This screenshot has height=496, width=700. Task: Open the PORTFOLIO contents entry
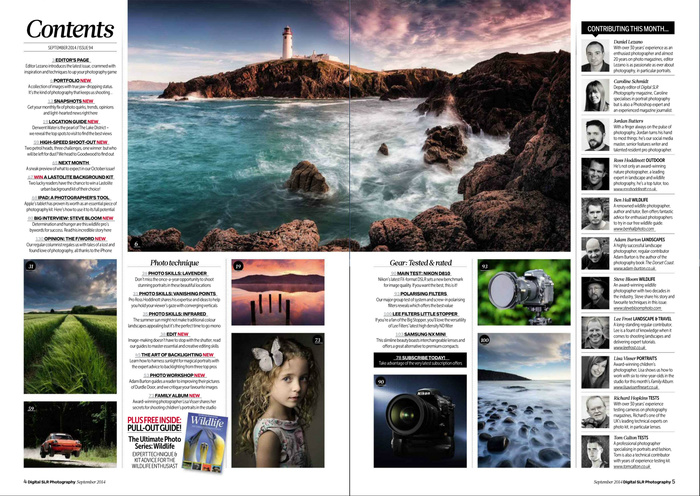pos(71,80)
